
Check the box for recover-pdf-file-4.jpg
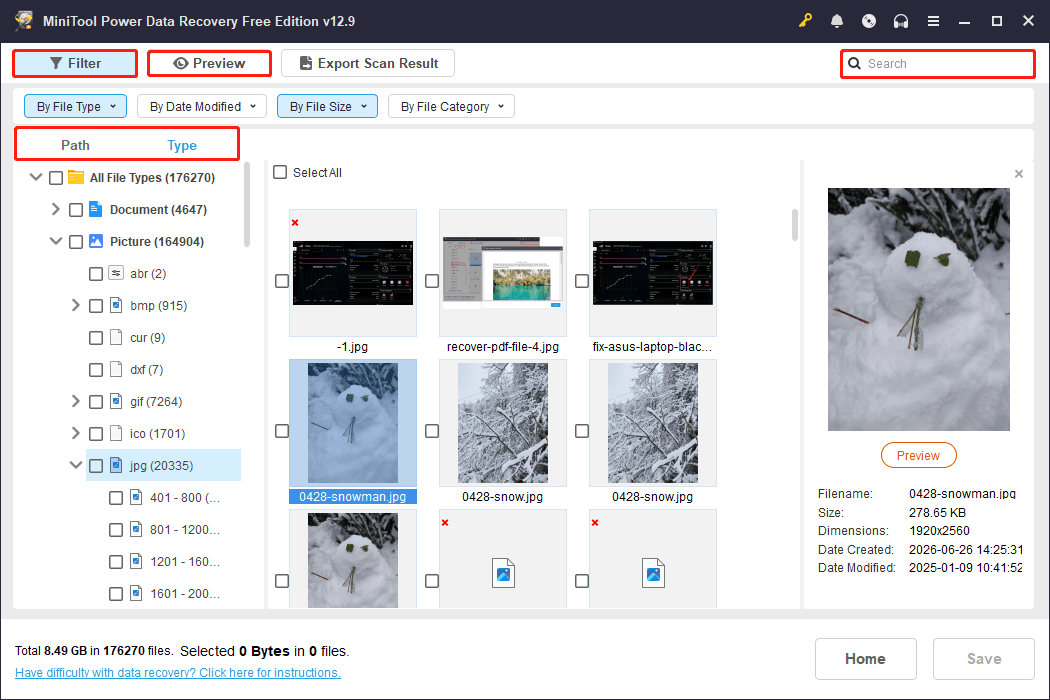pos(432,281)
